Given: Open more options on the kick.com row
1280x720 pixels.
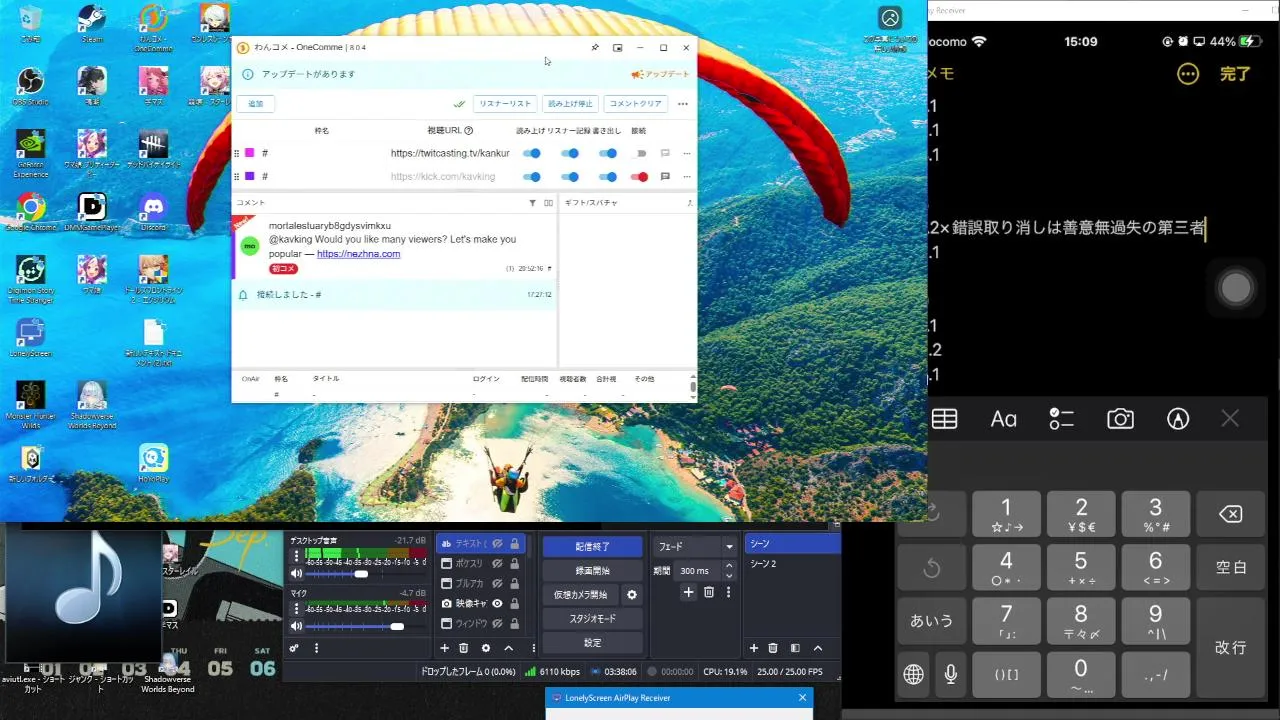Looking at the screenshot, I should (x=687, y=177).
